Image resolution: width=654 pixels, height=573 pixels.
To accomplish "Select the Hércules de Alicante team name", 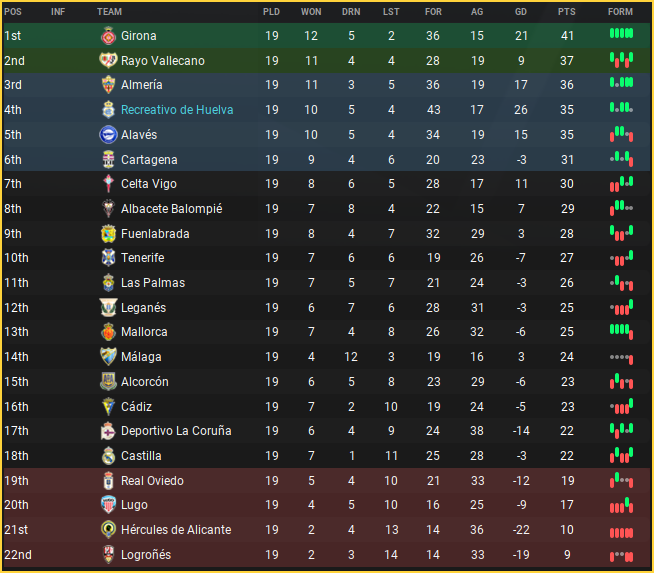I will pos(176,530).
